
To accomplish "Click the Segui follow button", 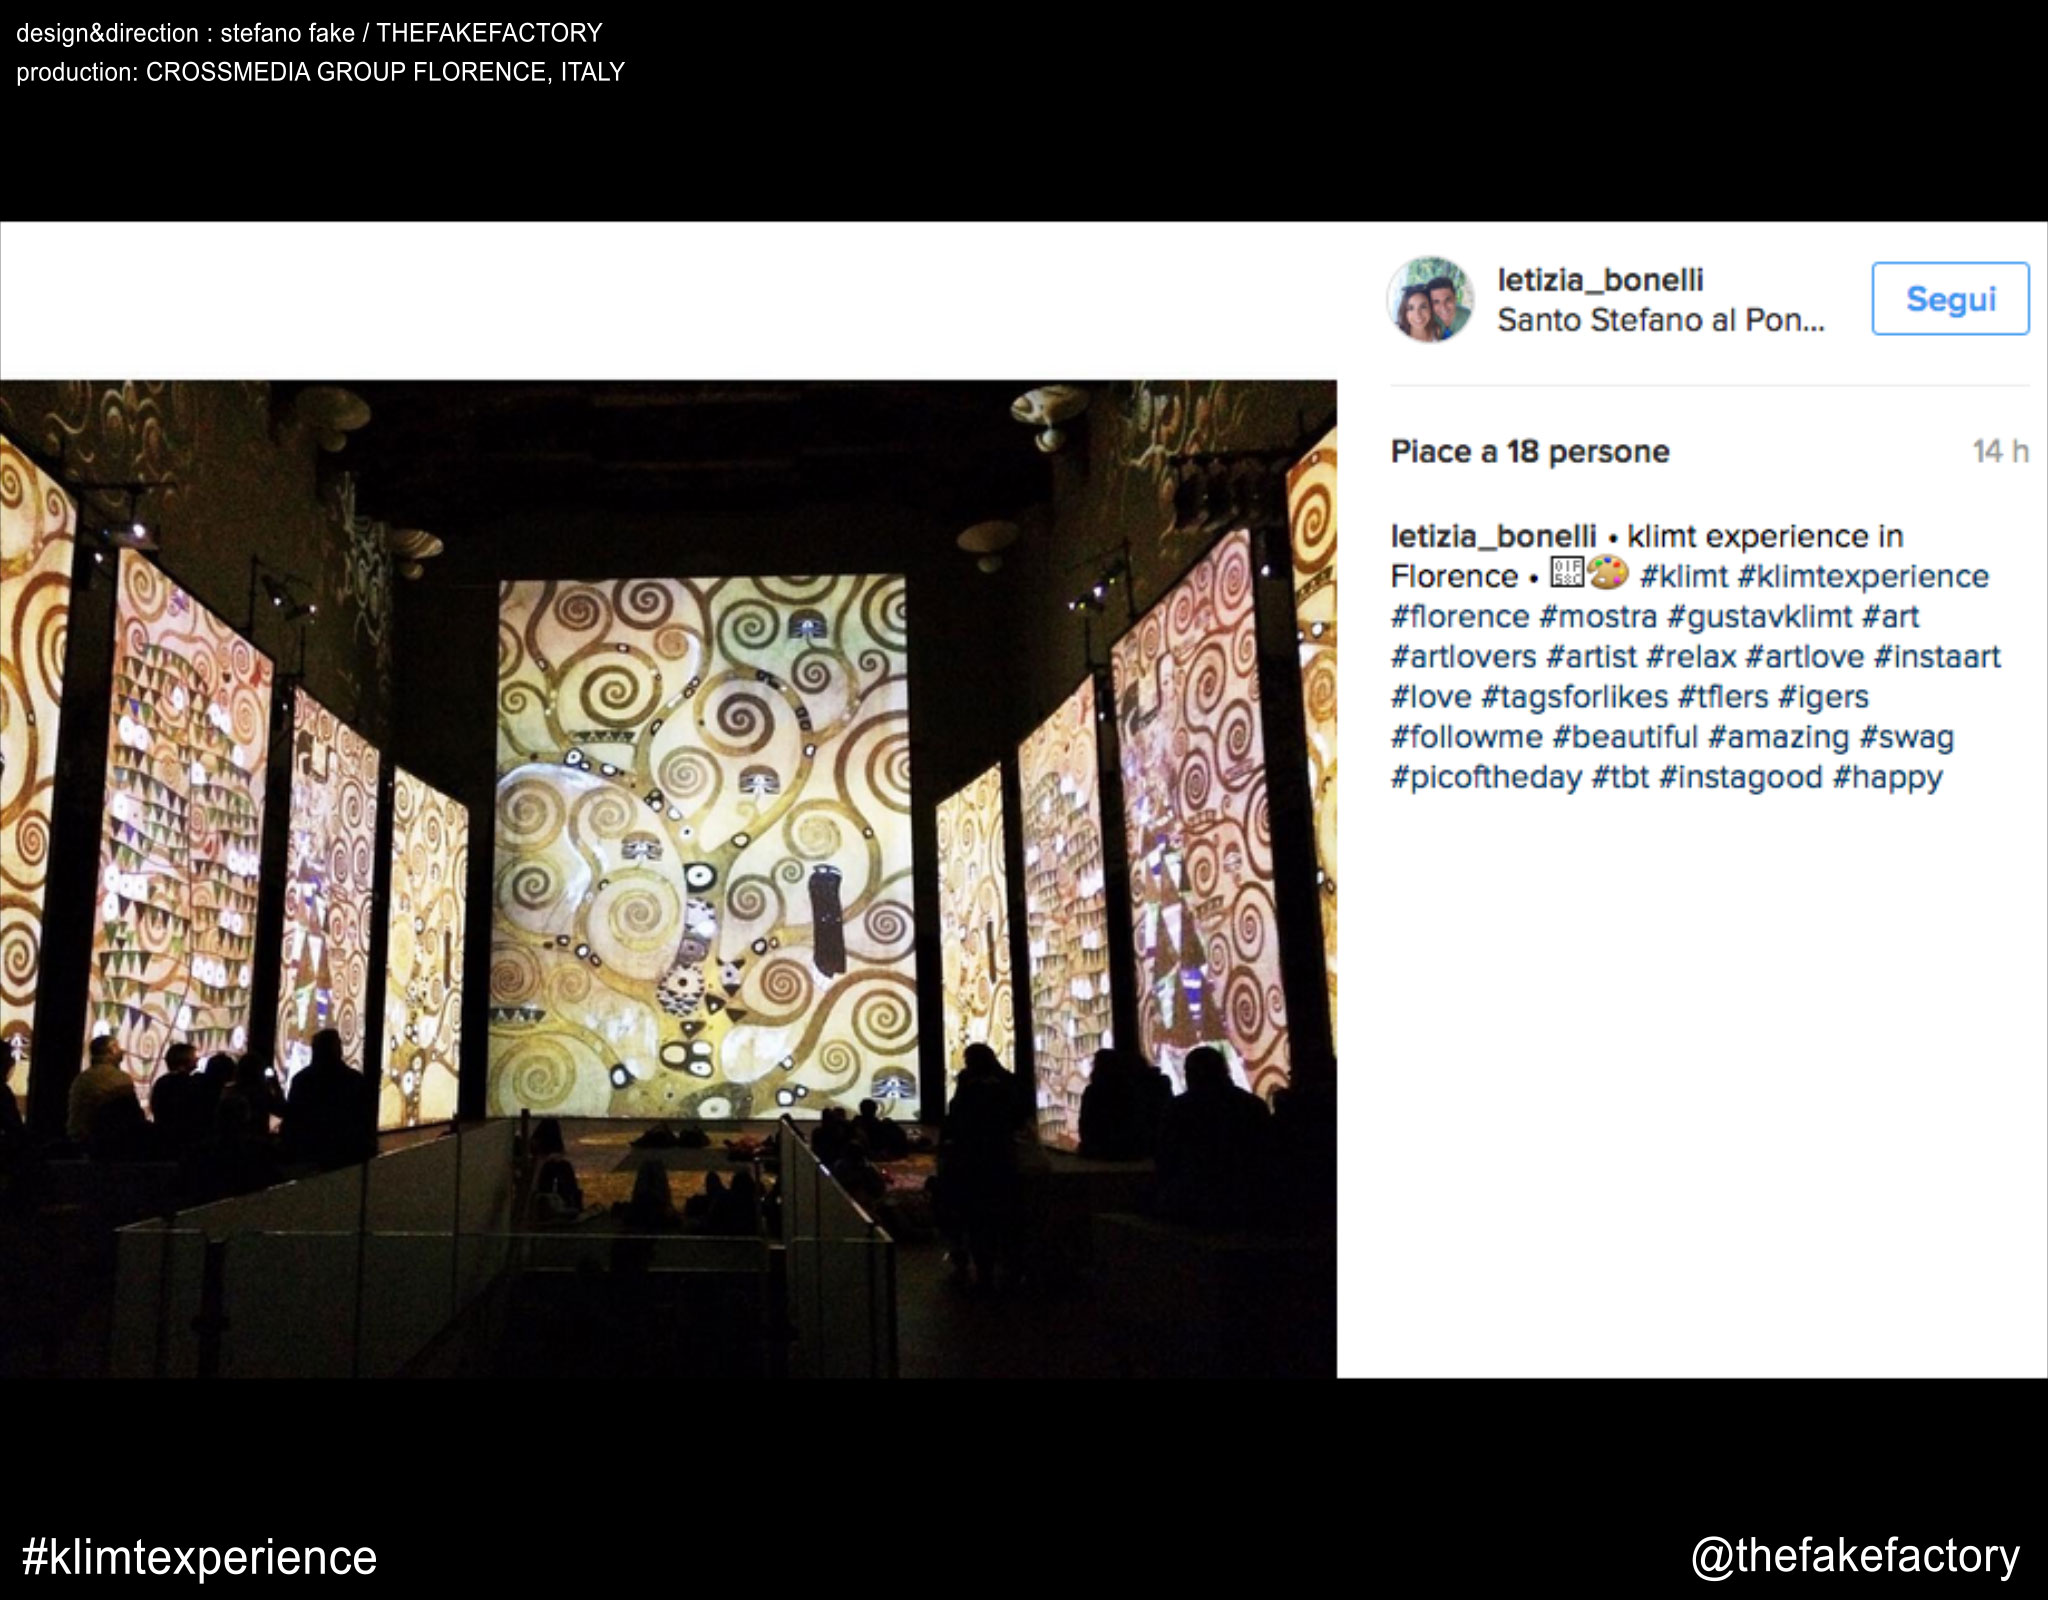I will pos(1950,299).
